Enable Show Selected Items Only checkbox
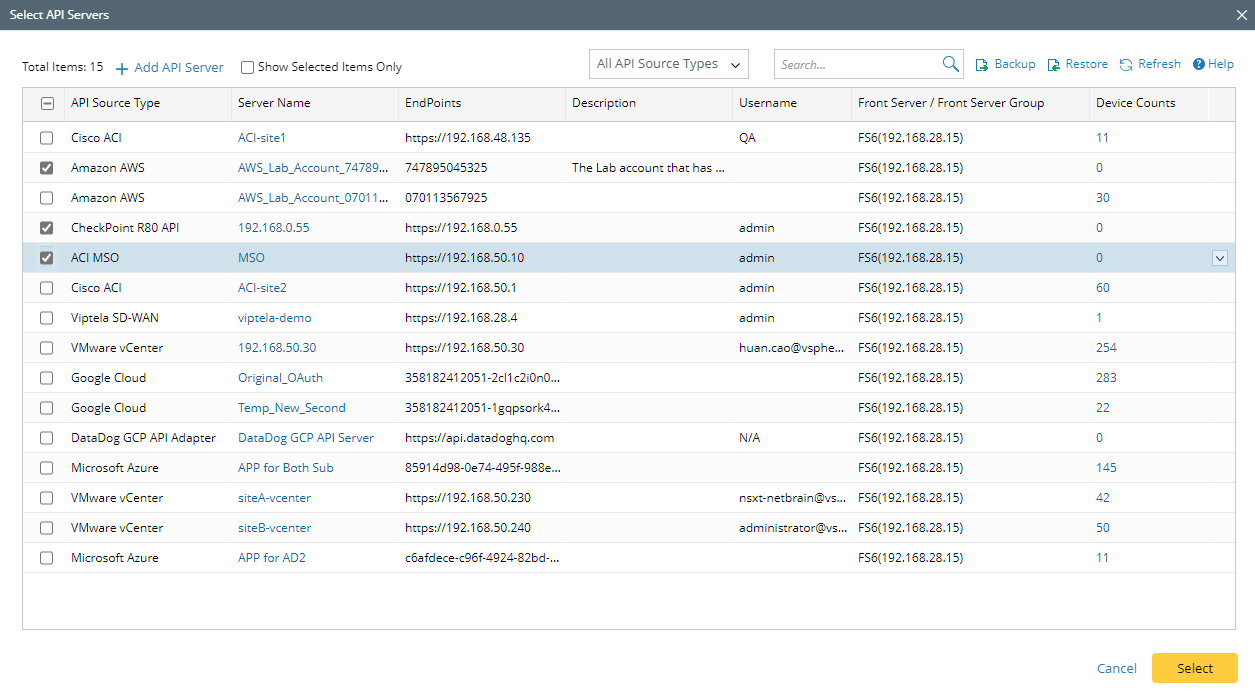Image resolution: width=1255 pixels, height=695 pixels. point(247,67)
